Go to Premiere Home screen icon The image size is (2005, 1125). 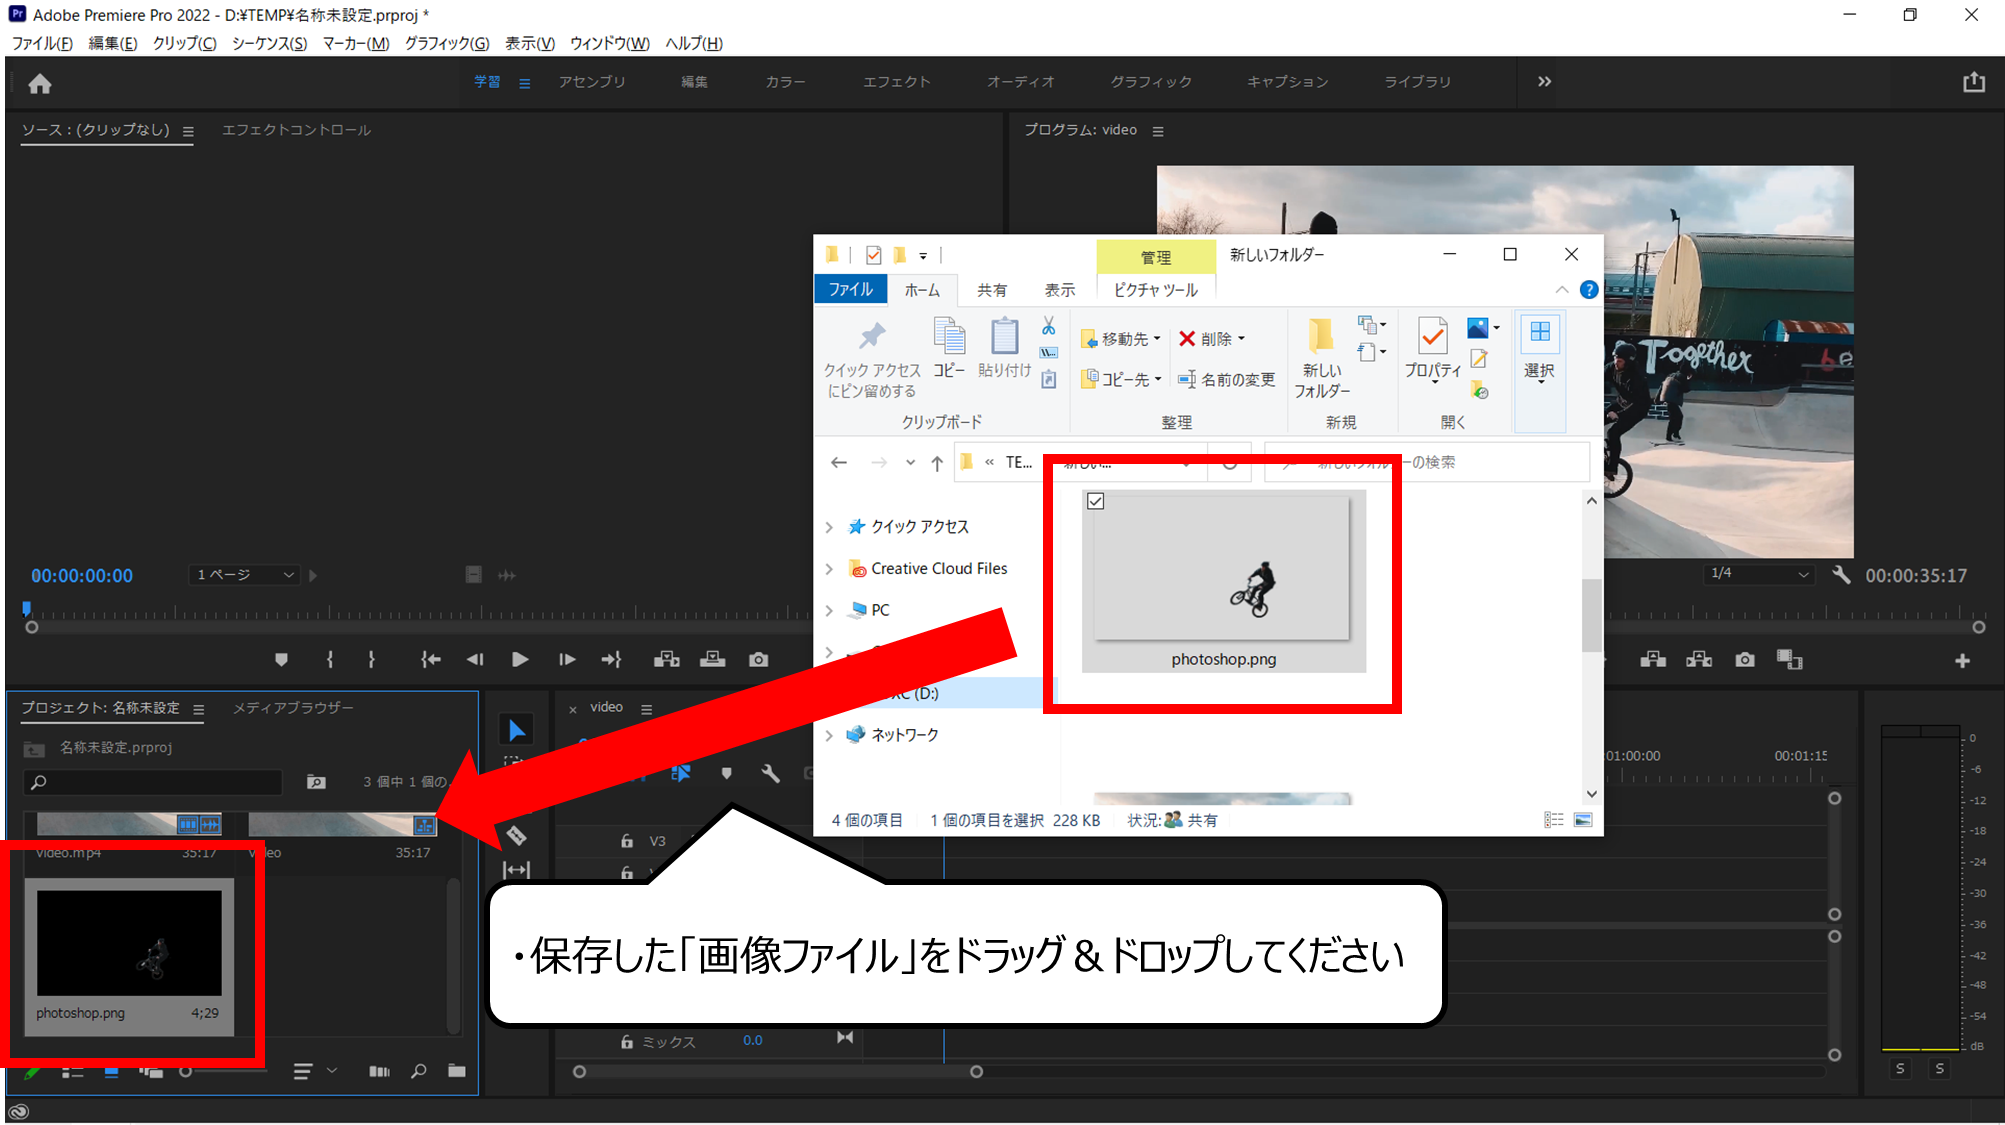tap(40, 84)
